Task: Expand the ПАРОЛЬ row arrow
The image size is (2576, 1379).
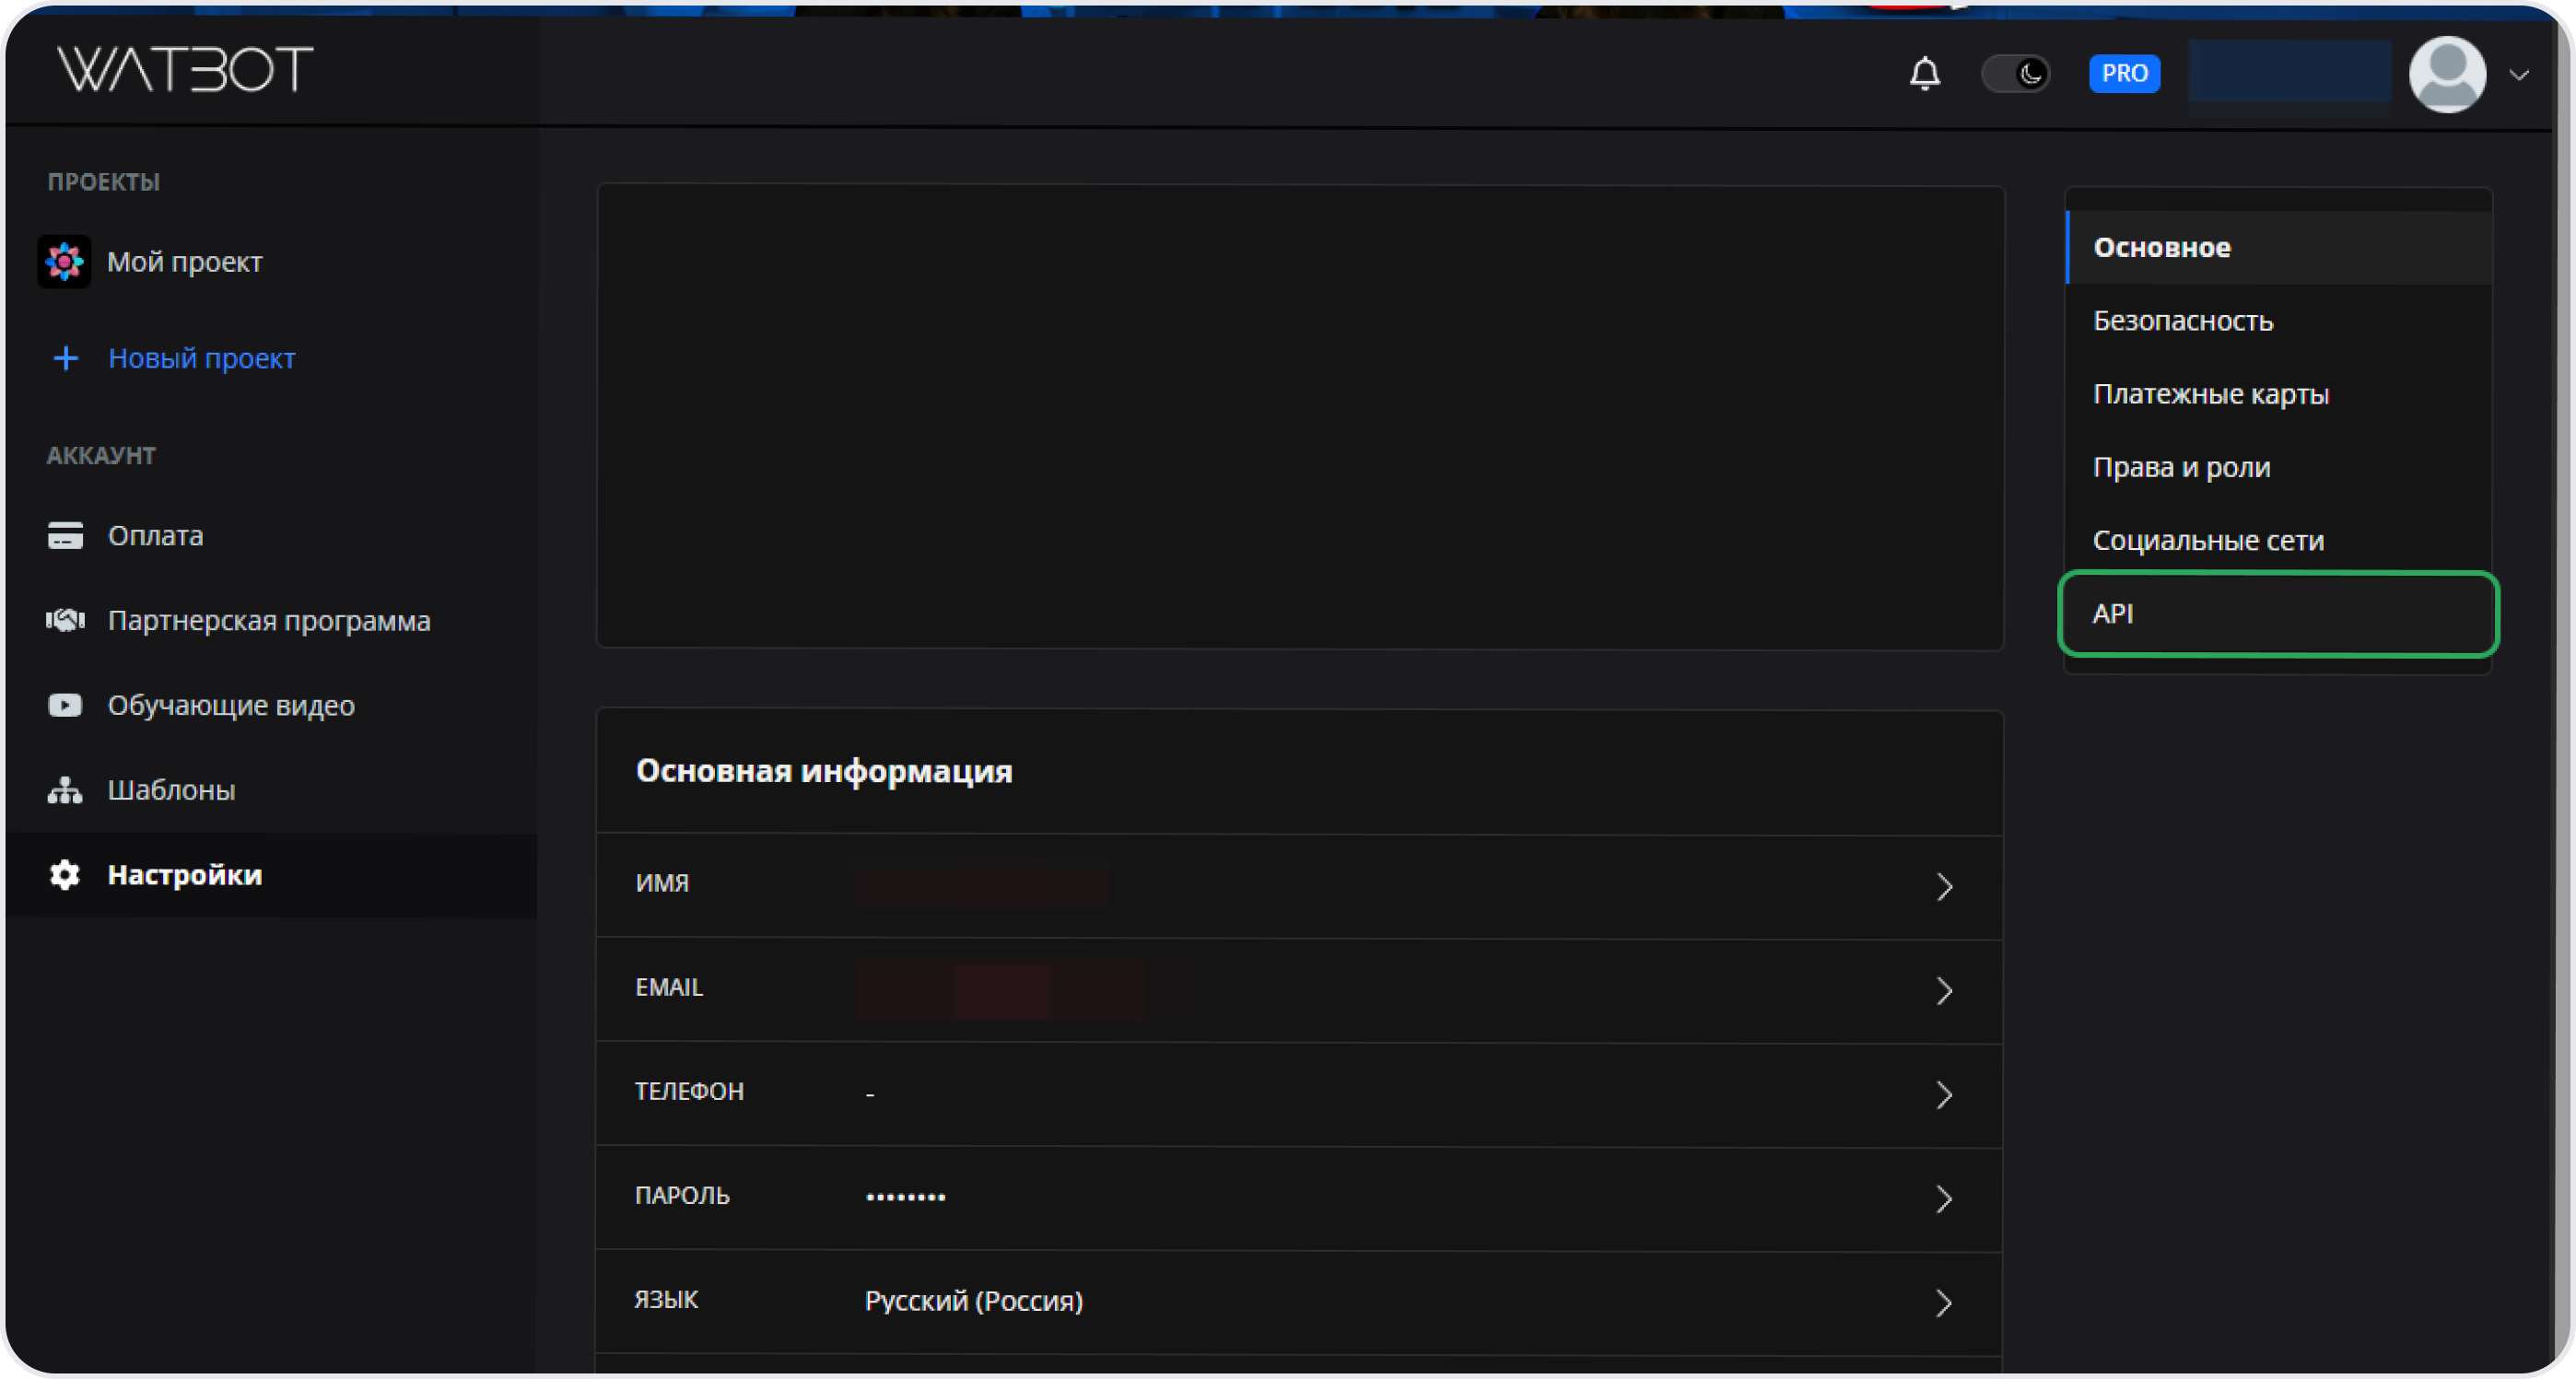Action: [1943, 1199]
